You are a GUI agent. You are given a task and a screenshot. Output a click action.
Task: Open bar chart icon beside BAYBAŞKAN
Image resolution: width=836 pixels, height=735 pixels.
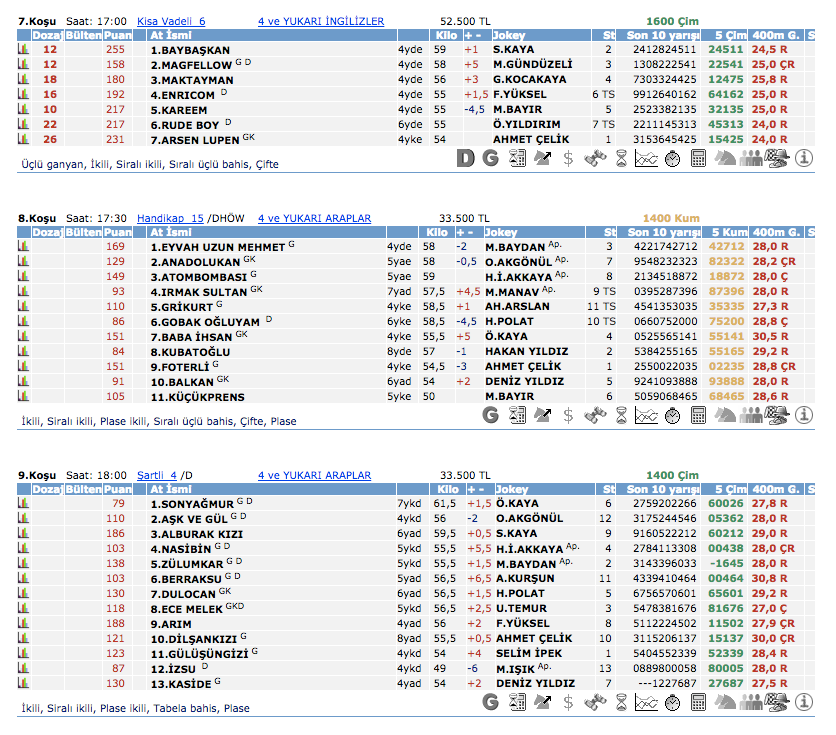23,49
